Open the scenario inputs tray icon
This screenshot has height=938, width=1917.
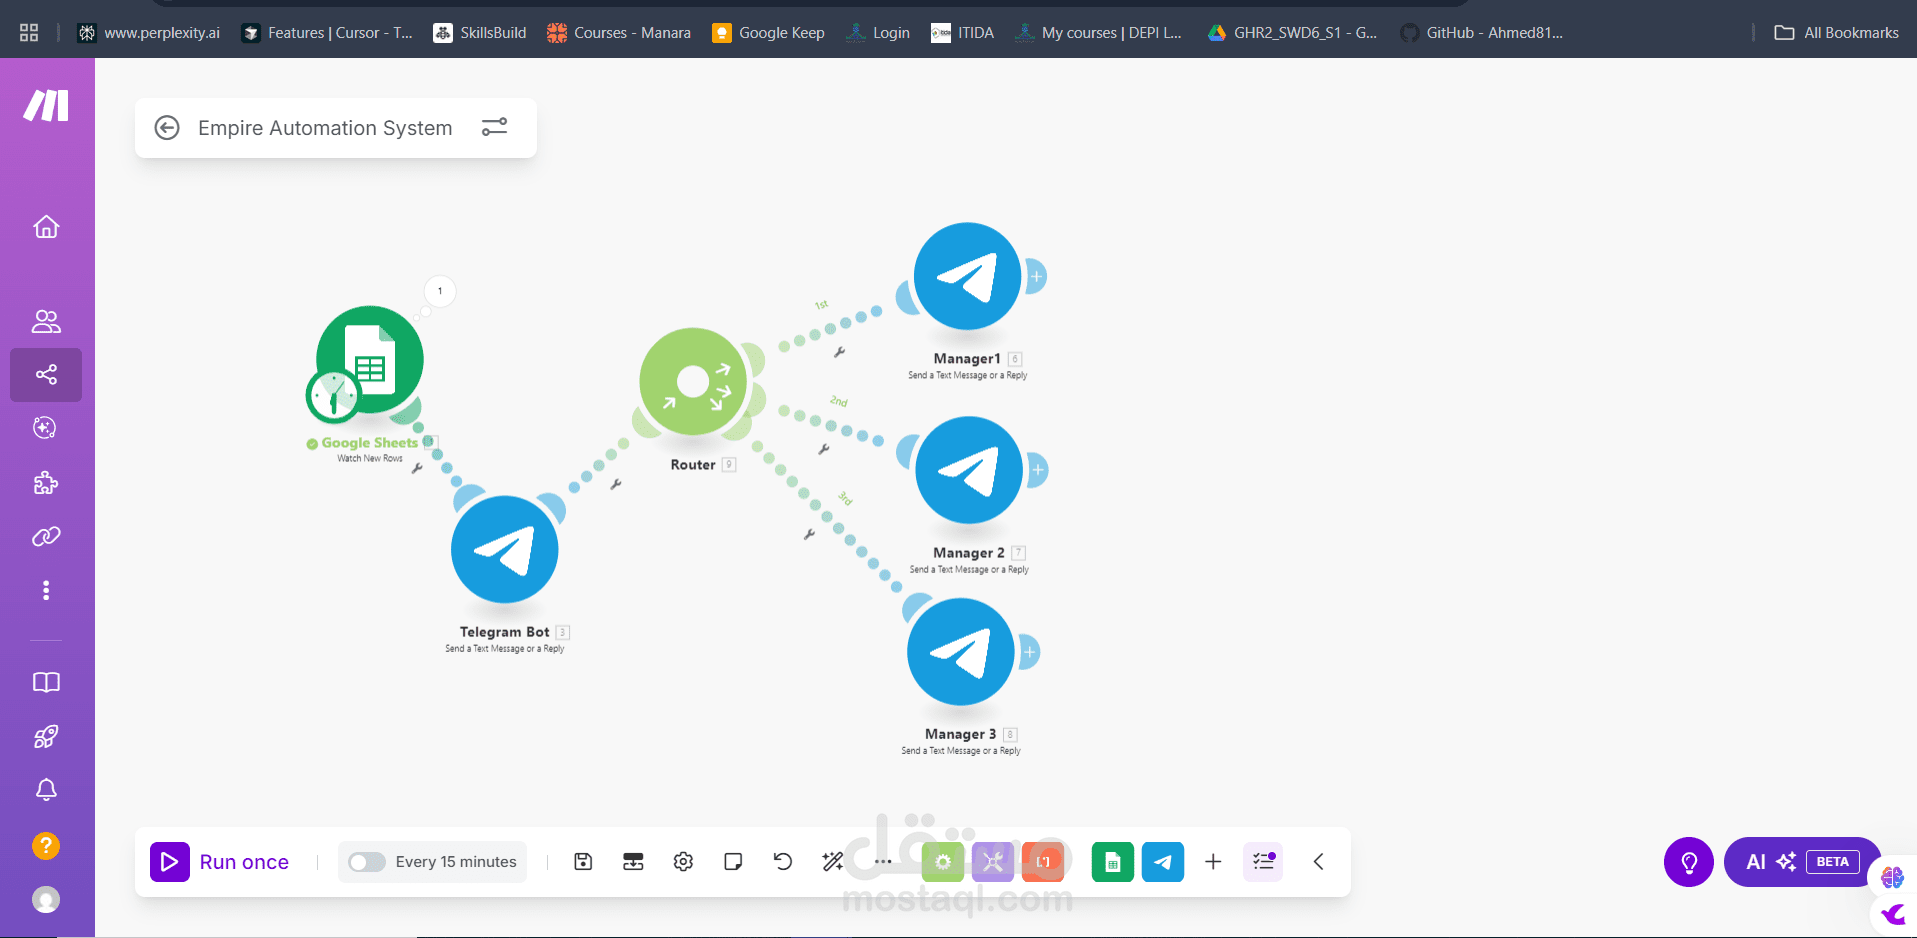coord(633,862)
